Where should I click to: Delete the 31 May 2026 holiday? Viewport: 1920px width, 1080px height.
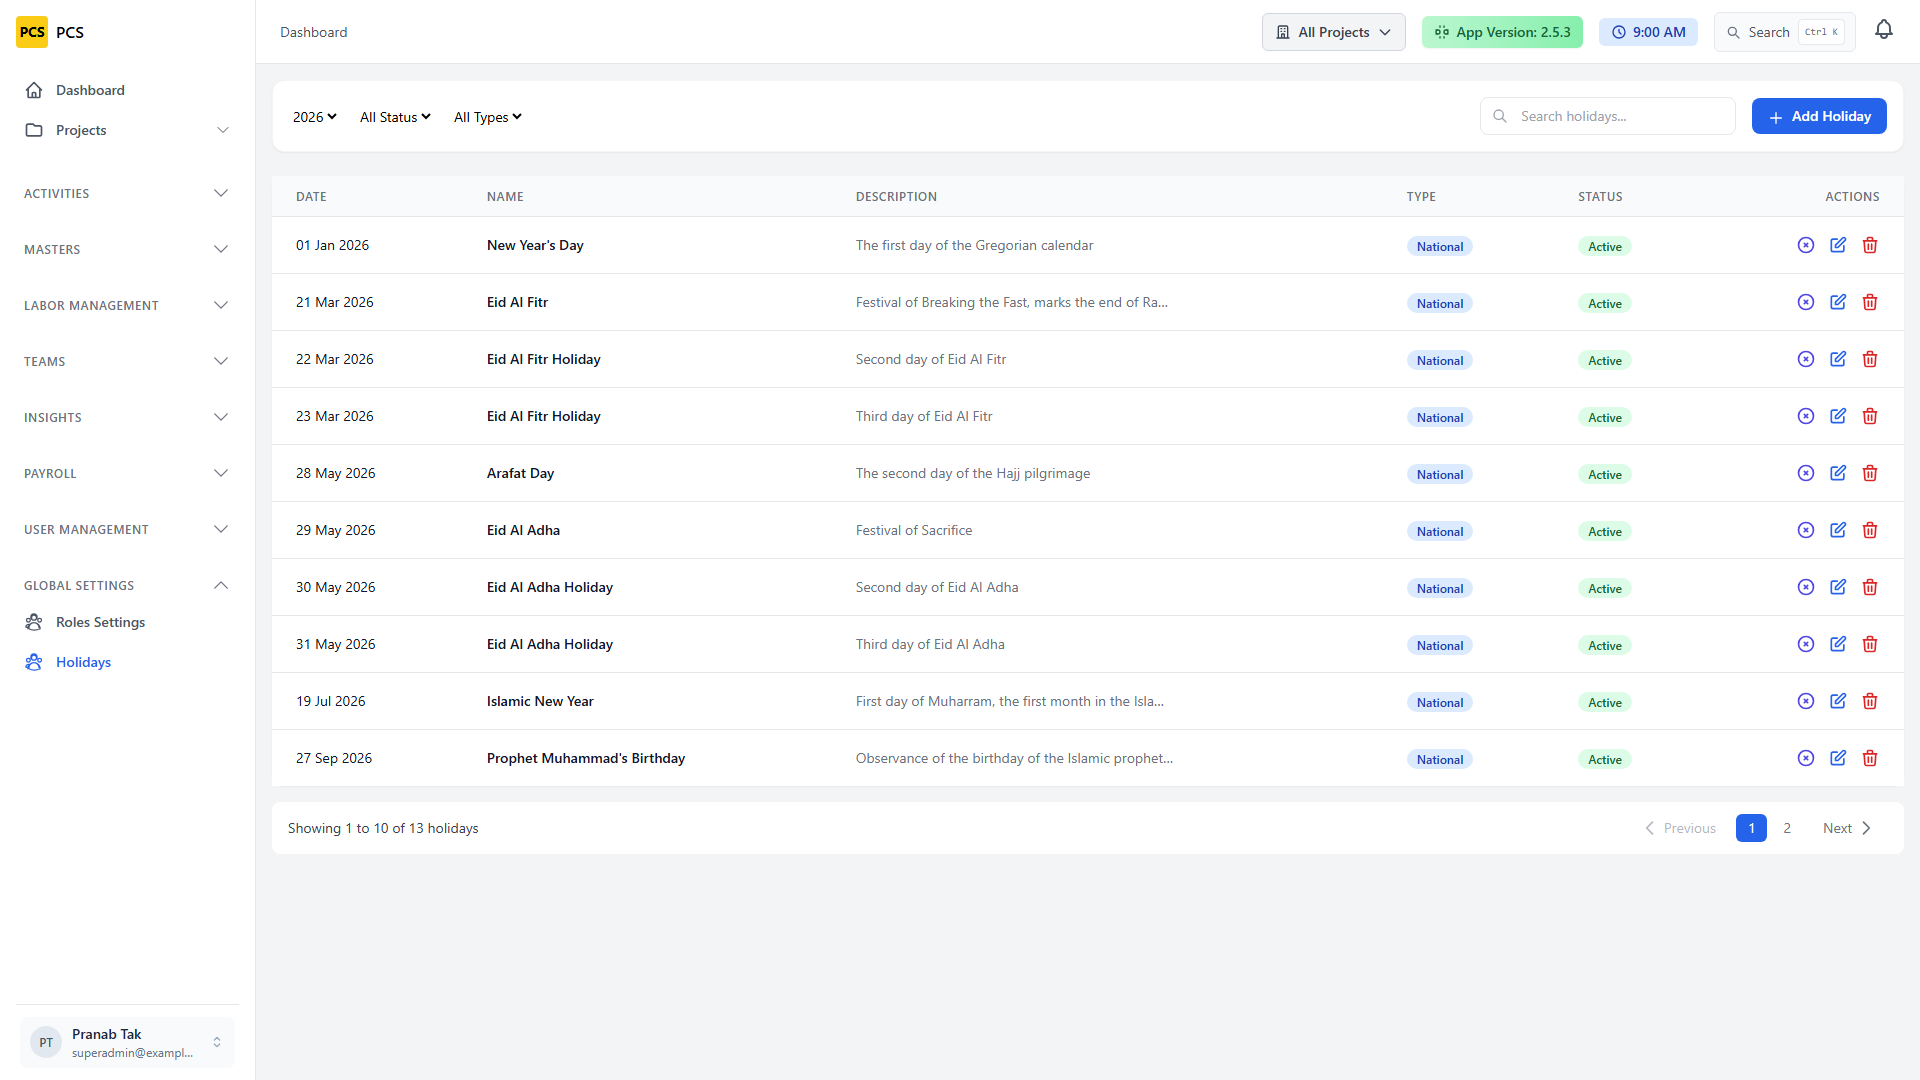(1870, 644)
